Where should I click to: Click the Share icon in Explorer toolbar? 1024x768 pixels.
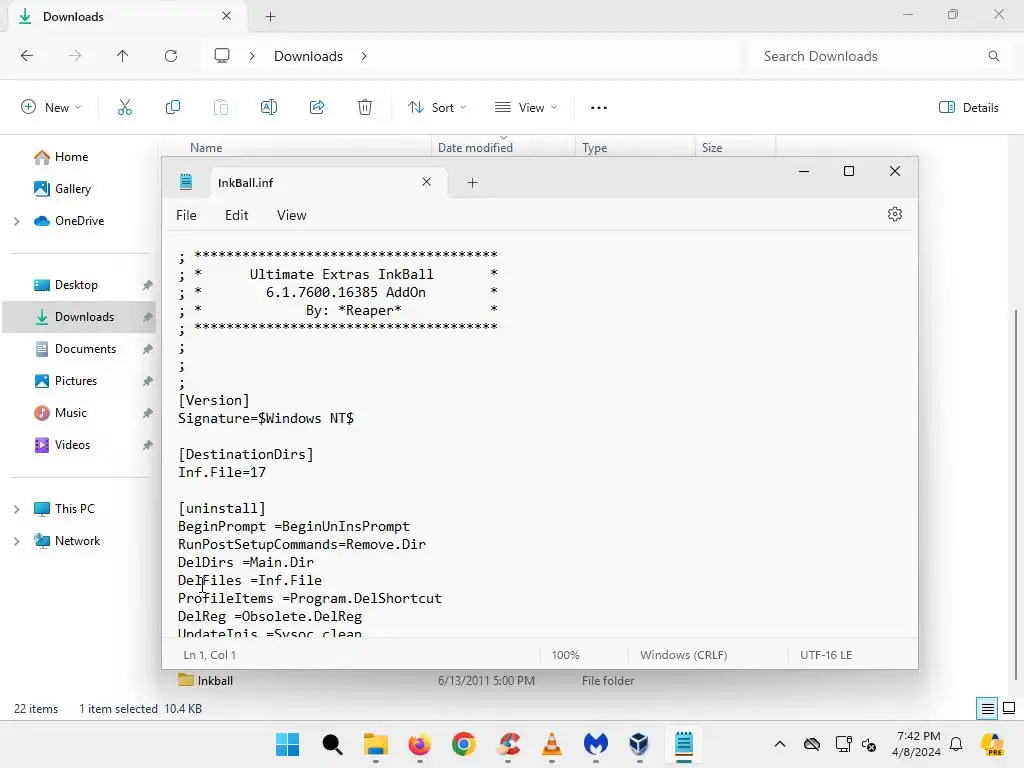pyautogui.click(x=317, y=108)
